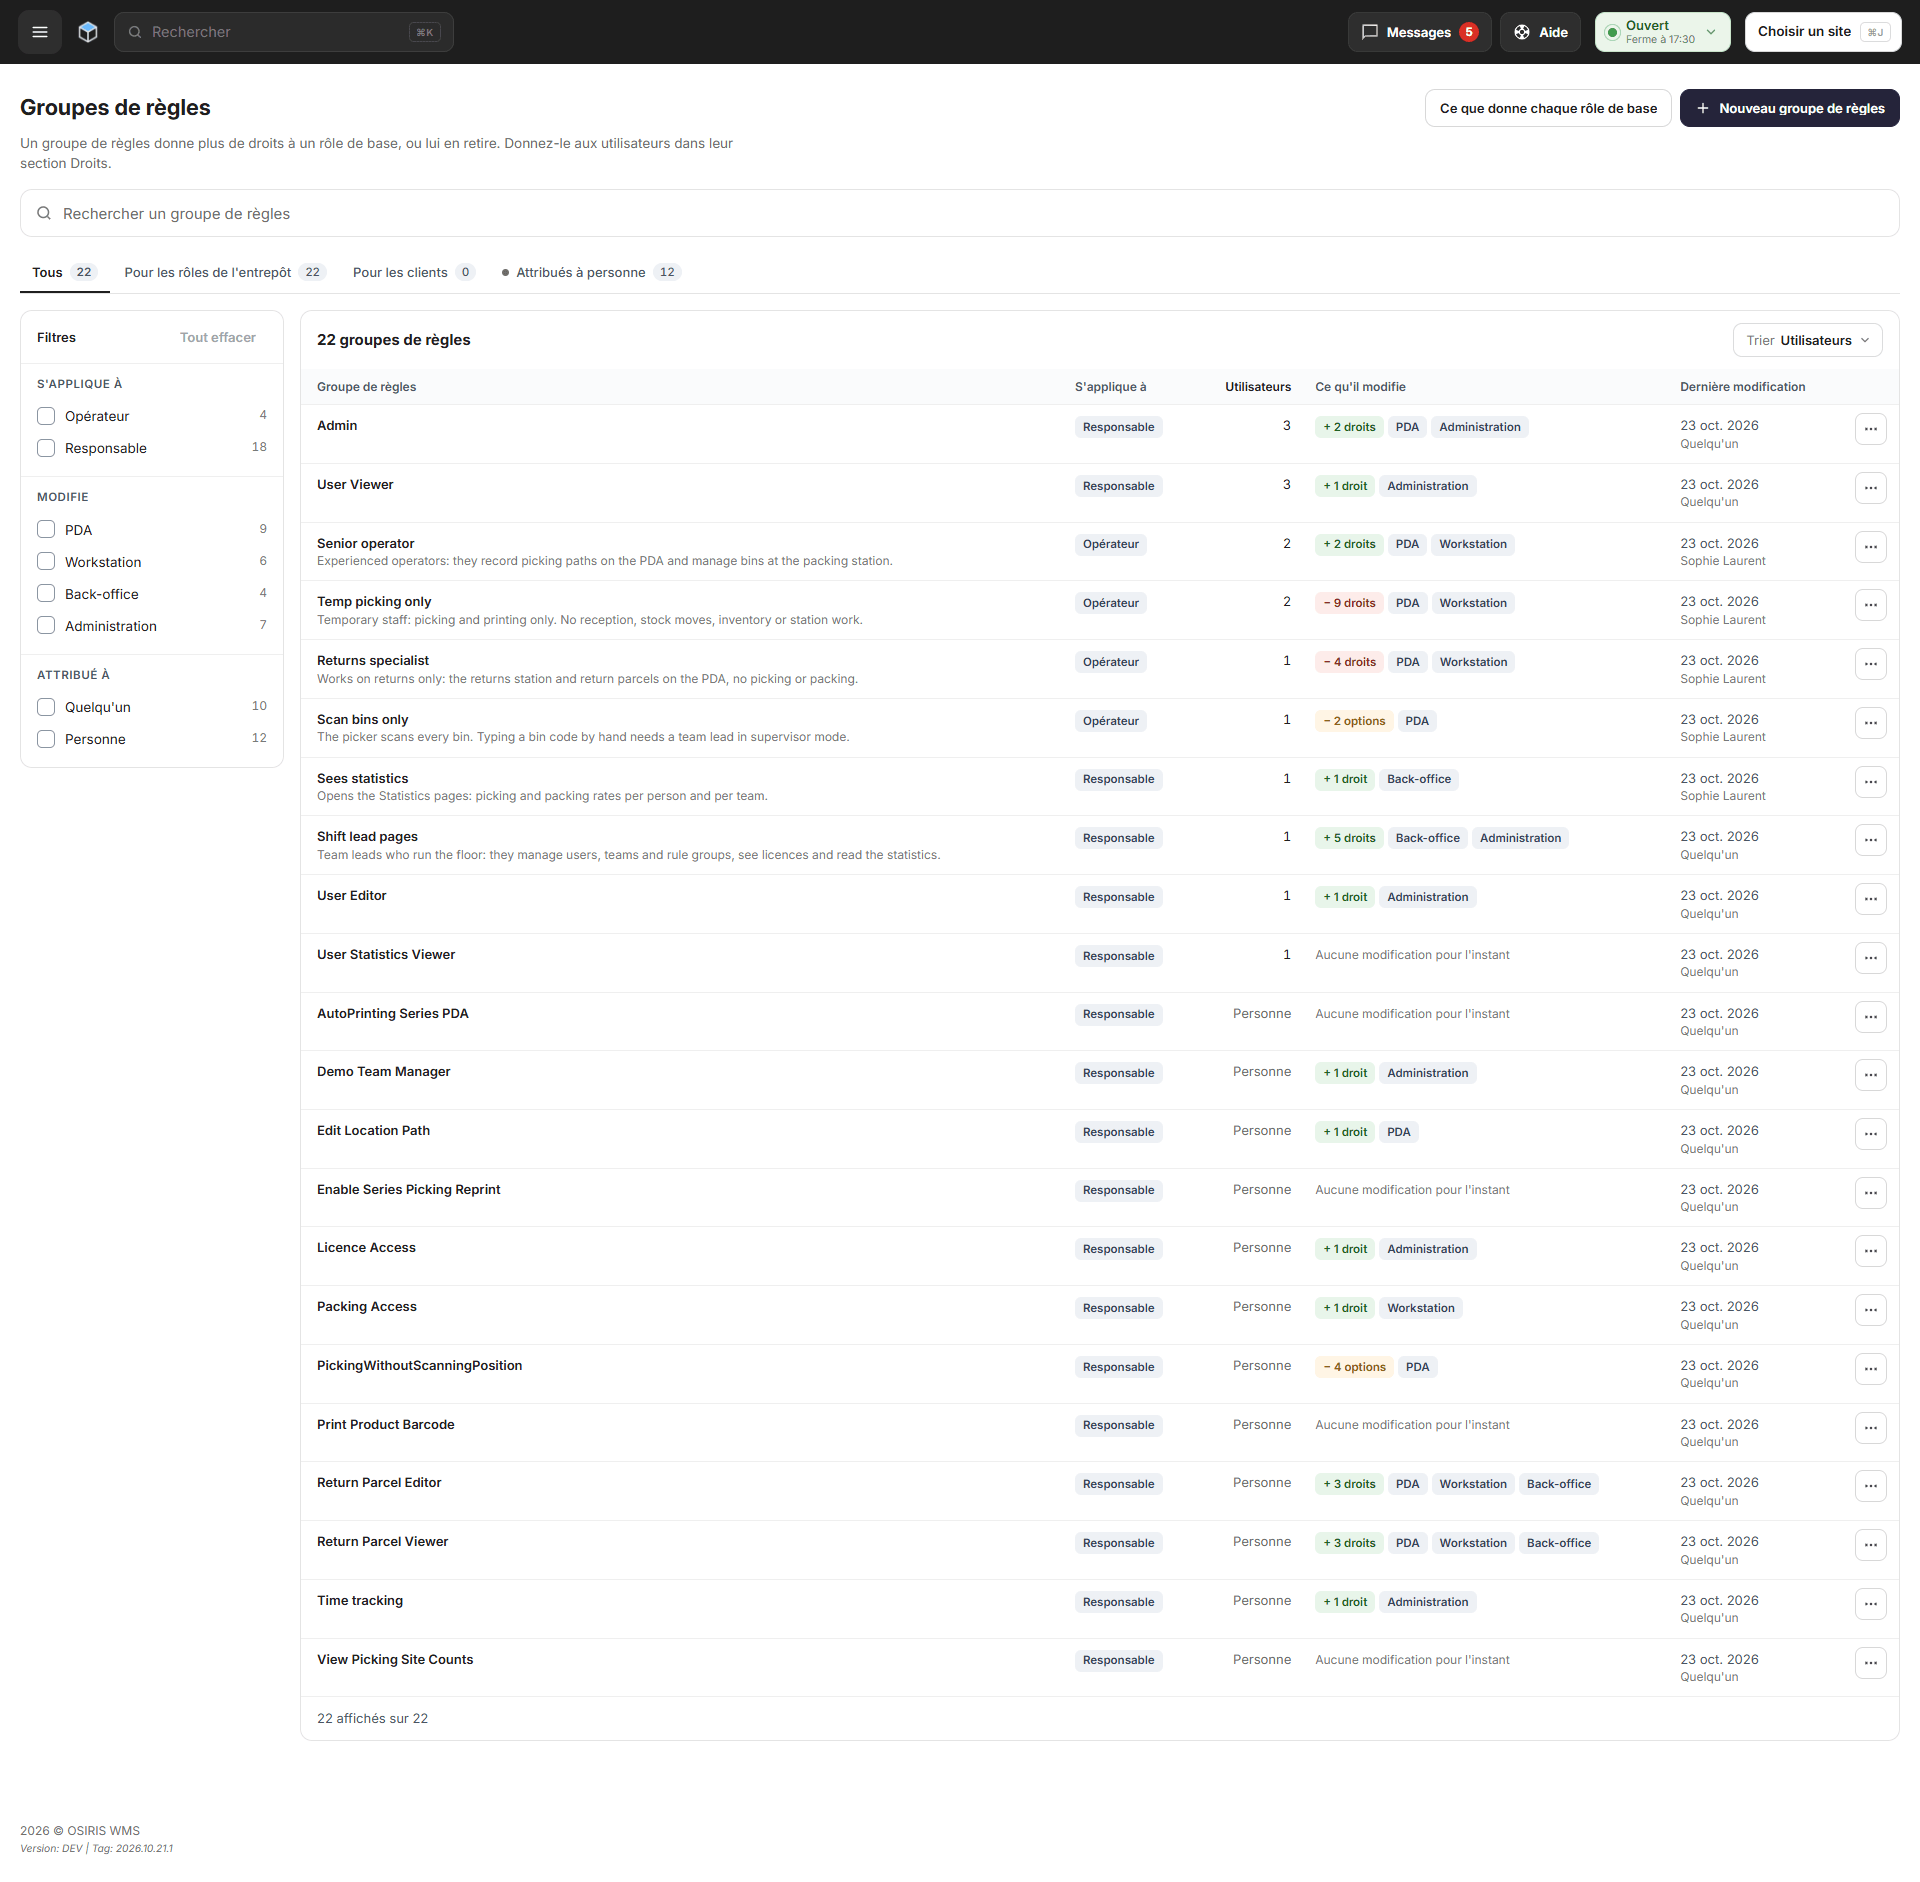Open the more-options menu for Time tracking

click(x=1870, y=1604)
